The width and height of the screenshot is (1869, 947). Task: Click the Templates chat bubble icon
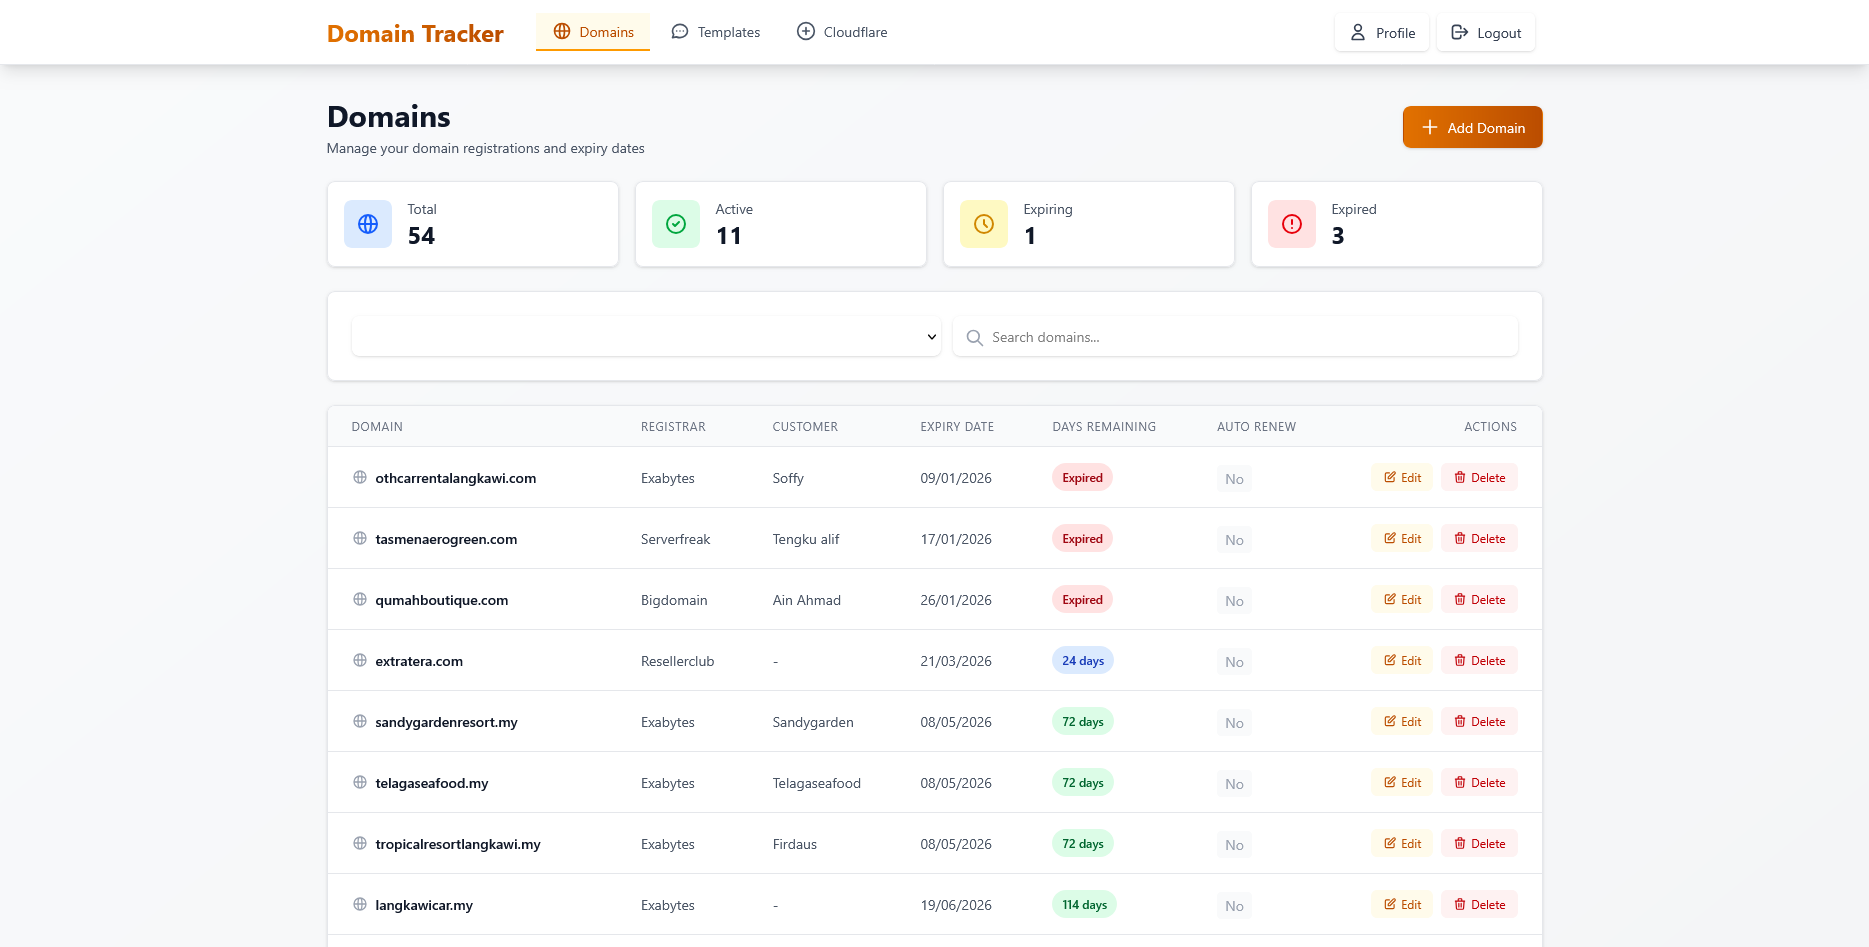click(x=680, y=31)
